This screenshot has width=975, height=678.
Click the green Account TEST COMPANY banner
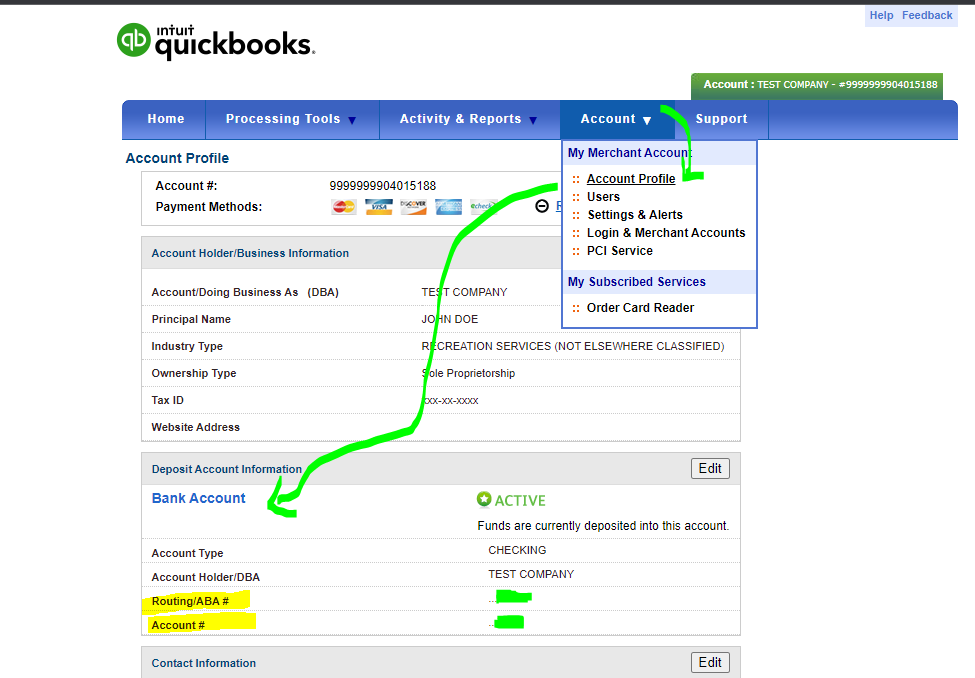tap(817, 85)
